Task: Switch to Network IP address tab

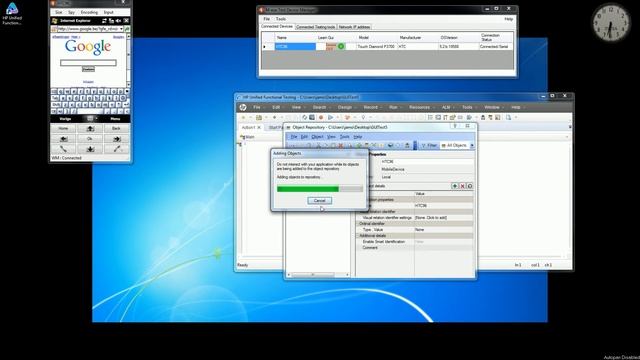Action: pos(354,27)
